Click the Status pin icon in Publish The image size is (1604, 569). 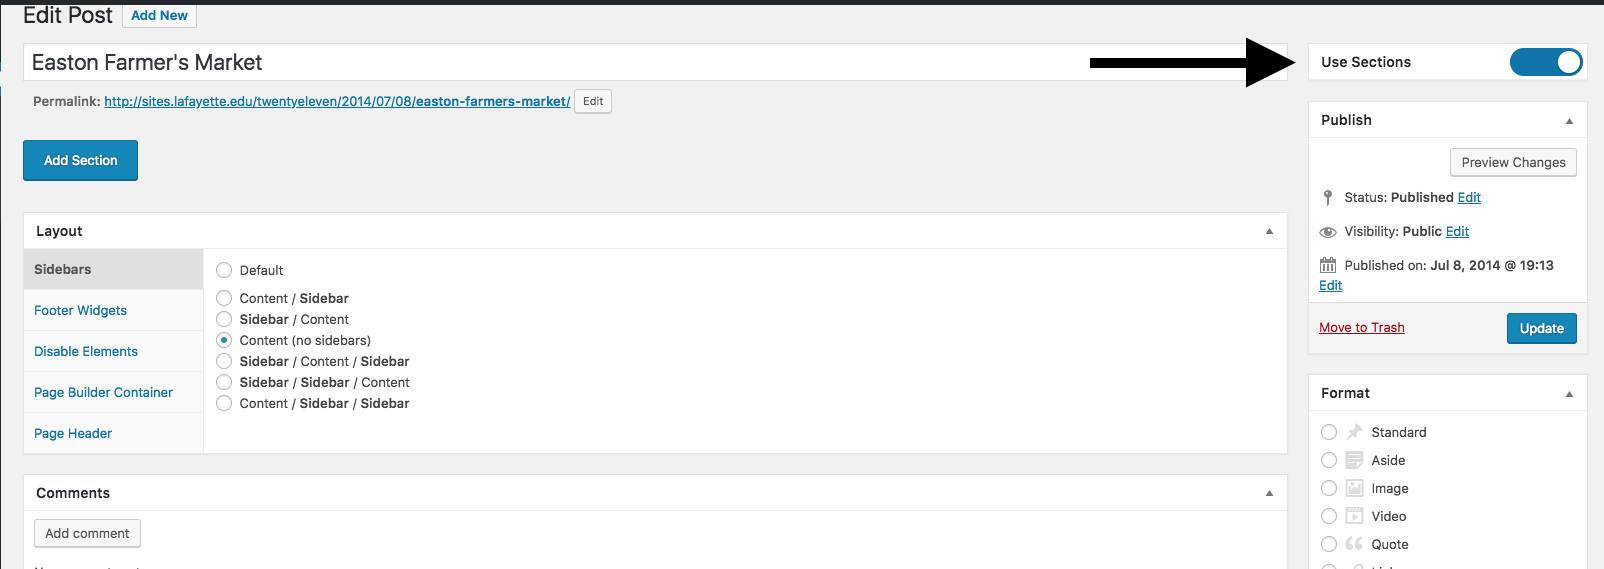1328,198
